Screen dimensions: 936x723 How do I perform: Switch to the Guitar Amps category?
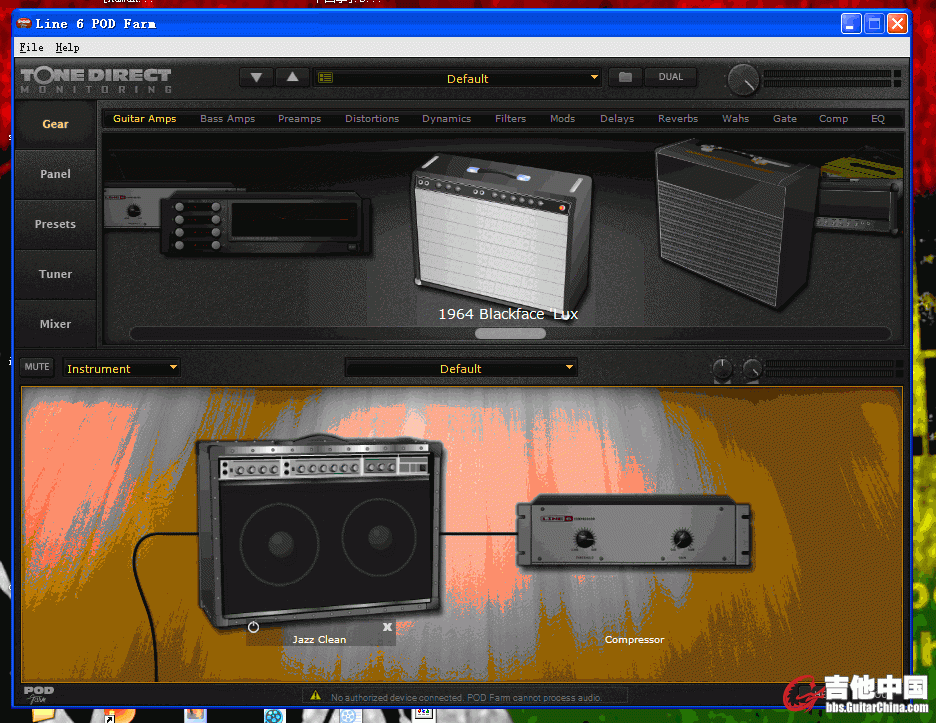pyautogui.click(x=144, y=118)
